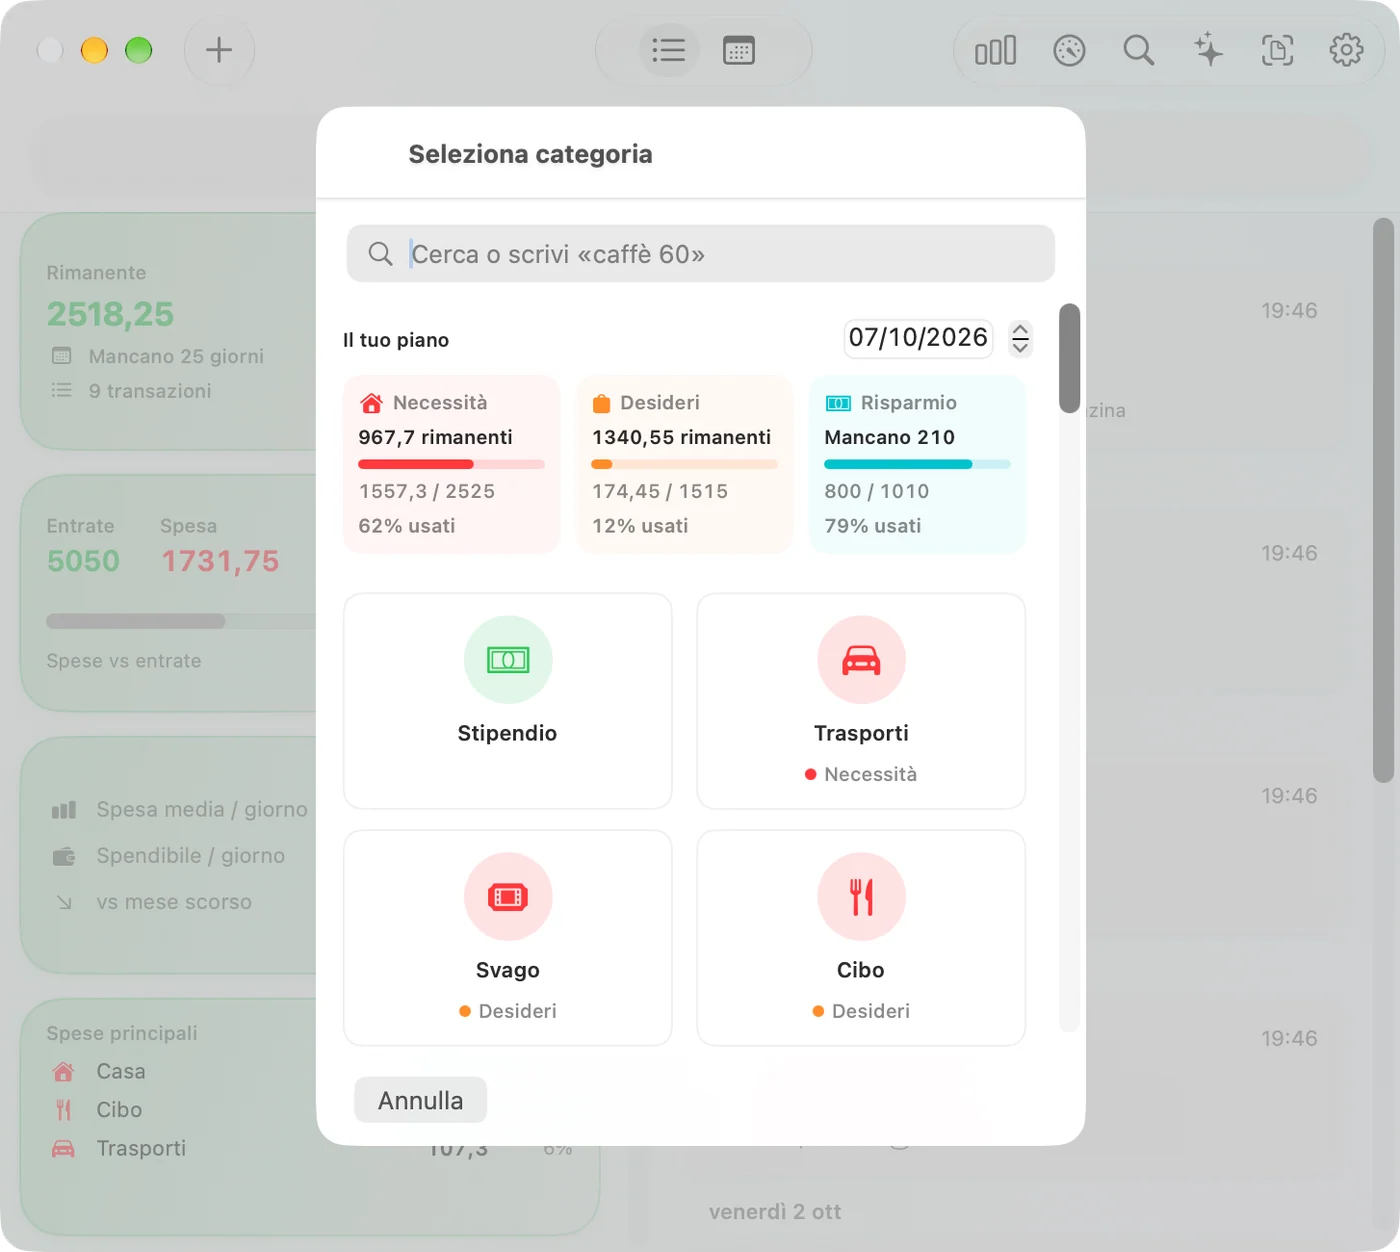
Task: Open the Risparmio budget card
Action: (x=918, y=464)
